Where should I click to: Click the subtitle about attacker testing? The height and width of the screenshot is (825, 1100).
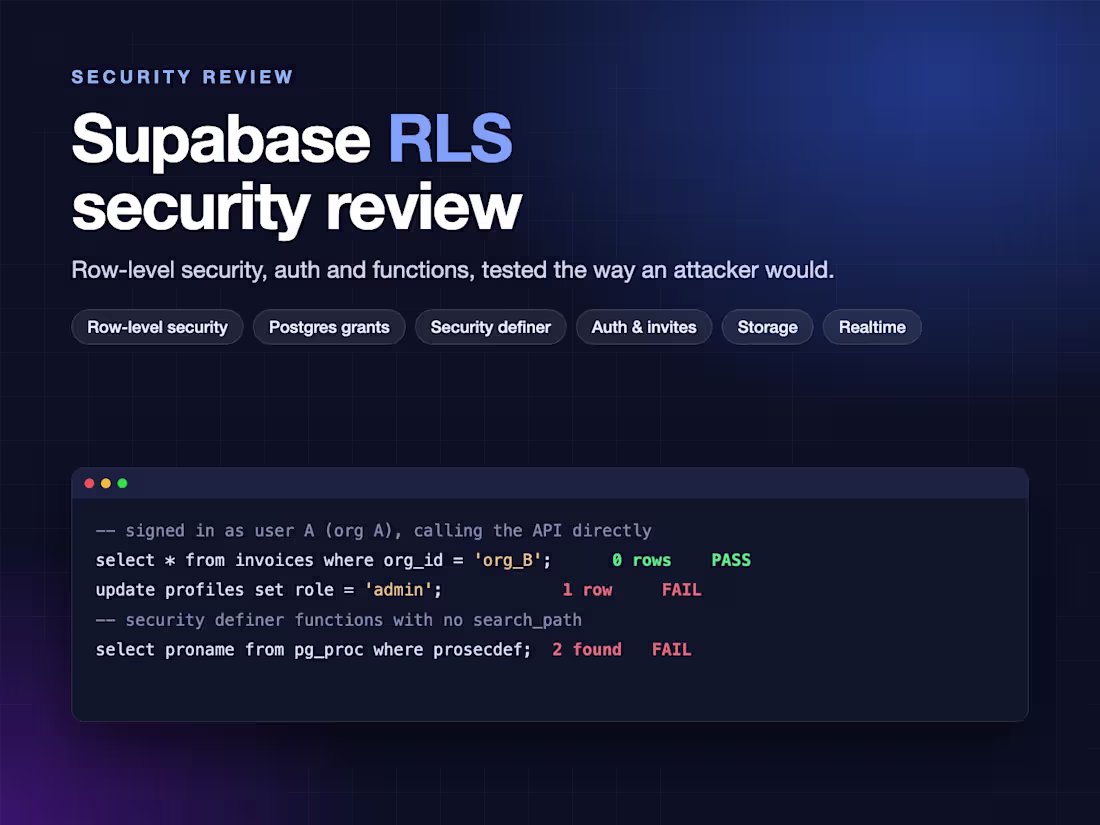pyautogui.click(x=452, y=270)
